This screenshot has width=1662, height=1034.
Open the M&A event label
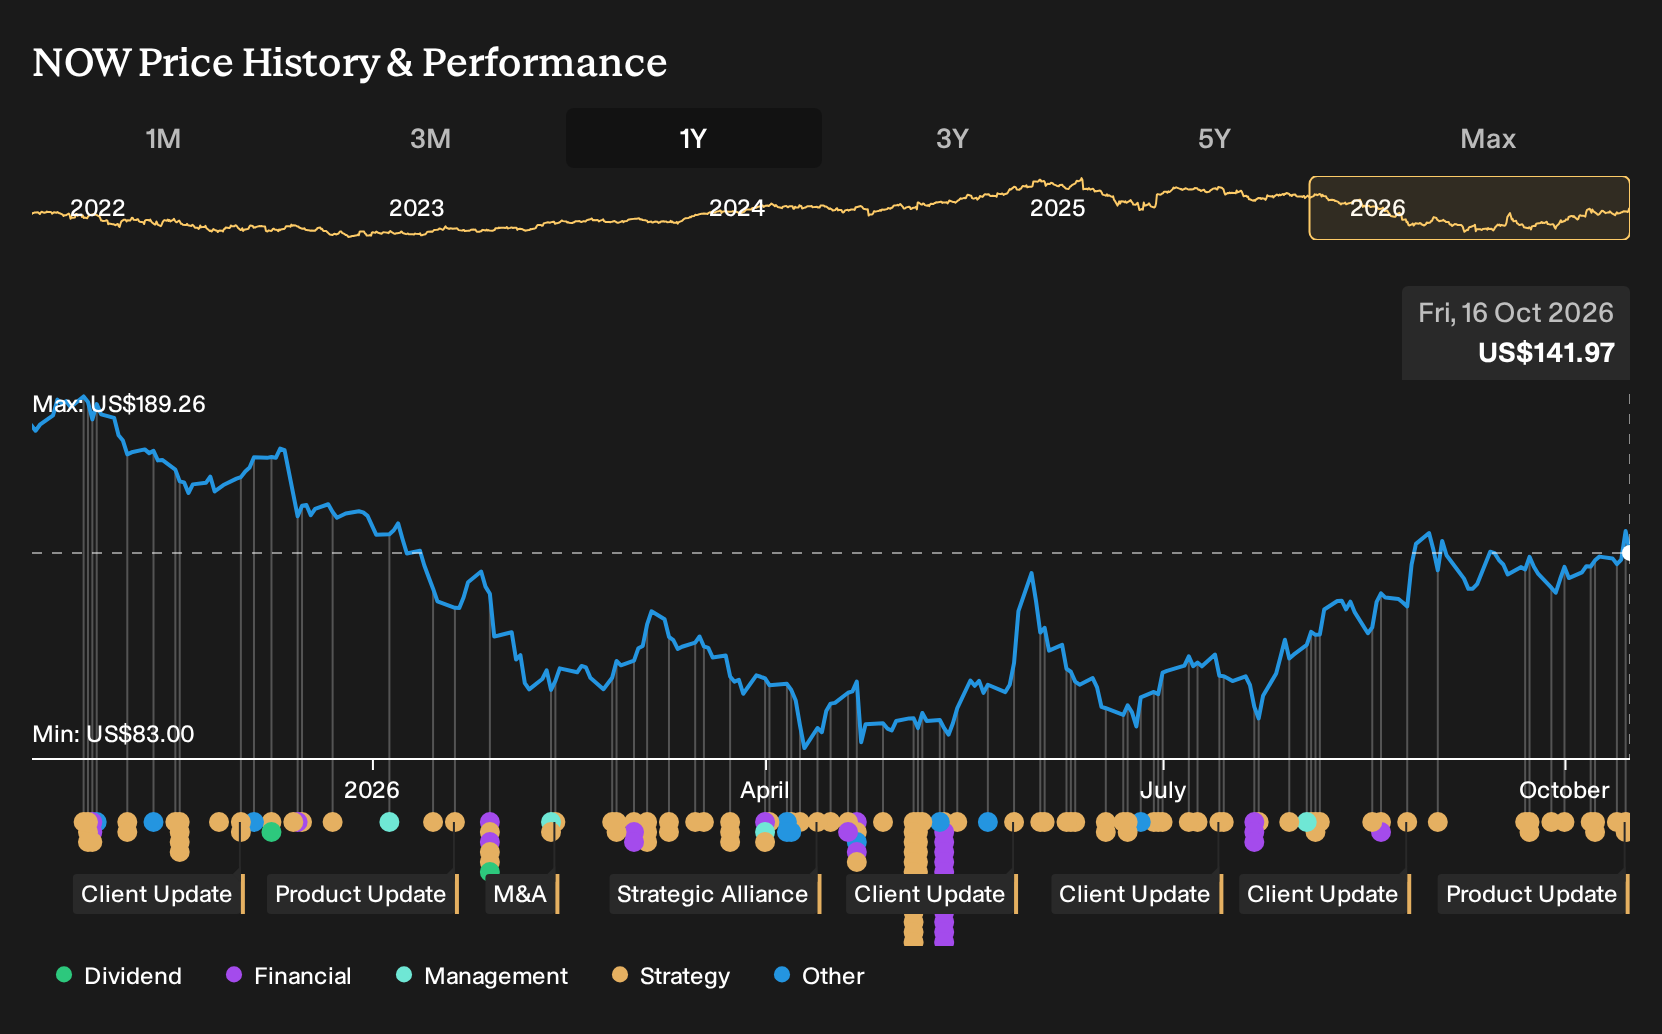click(x=522, y=894)
